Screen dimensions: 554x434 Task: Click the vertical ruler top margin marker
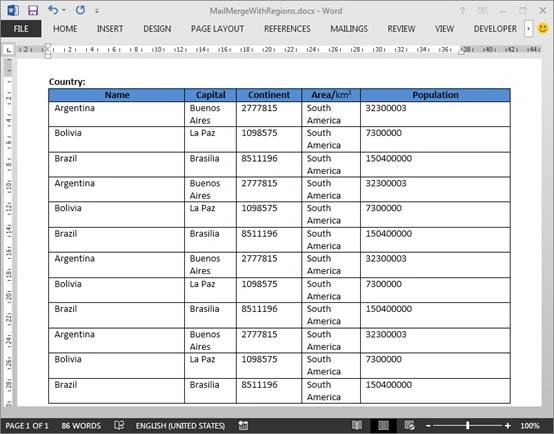8,68
